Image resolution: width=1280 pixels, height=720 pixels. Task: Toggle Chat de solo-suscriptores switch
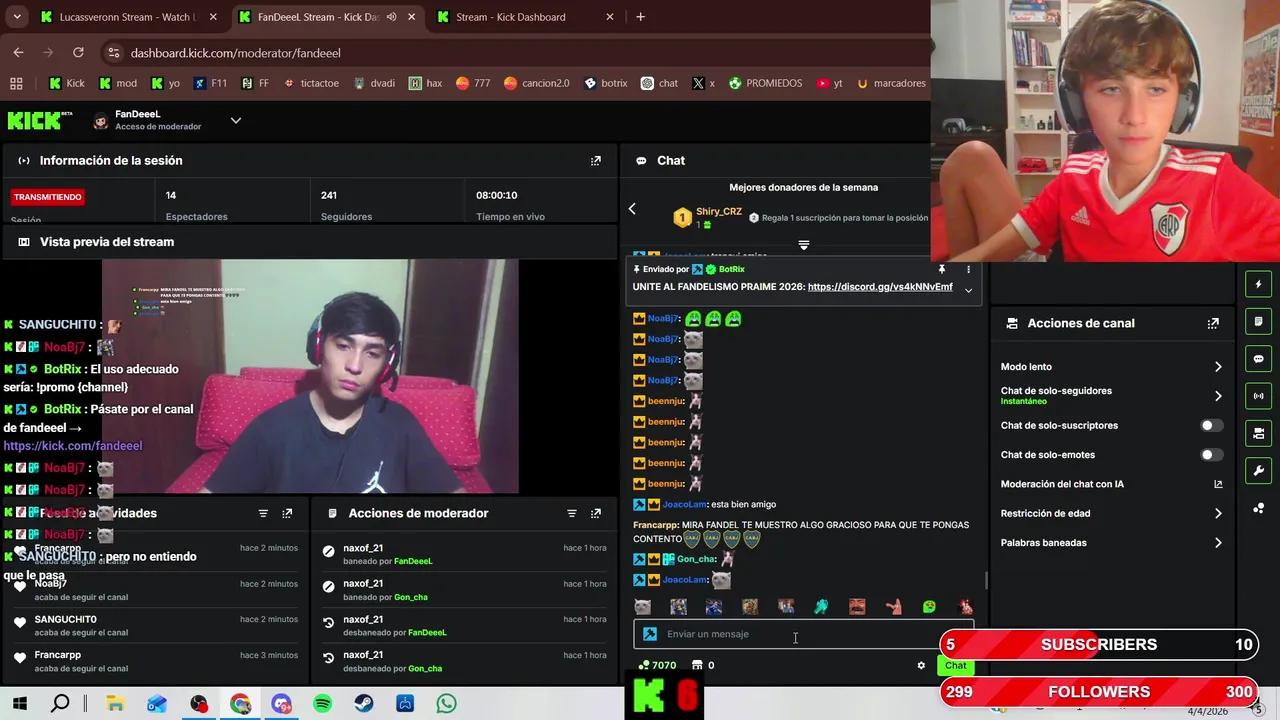click(x=1211, y=426)
